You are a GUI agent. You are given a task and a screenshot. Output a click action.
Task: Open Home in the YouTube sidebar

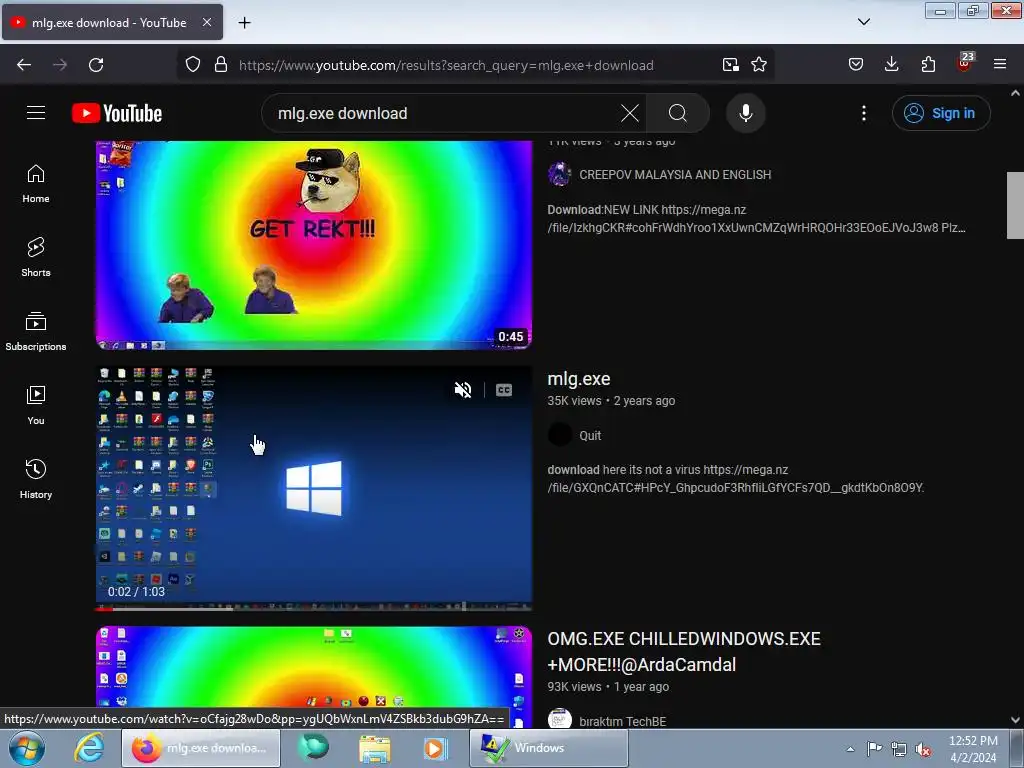click(x=36, y=184)
